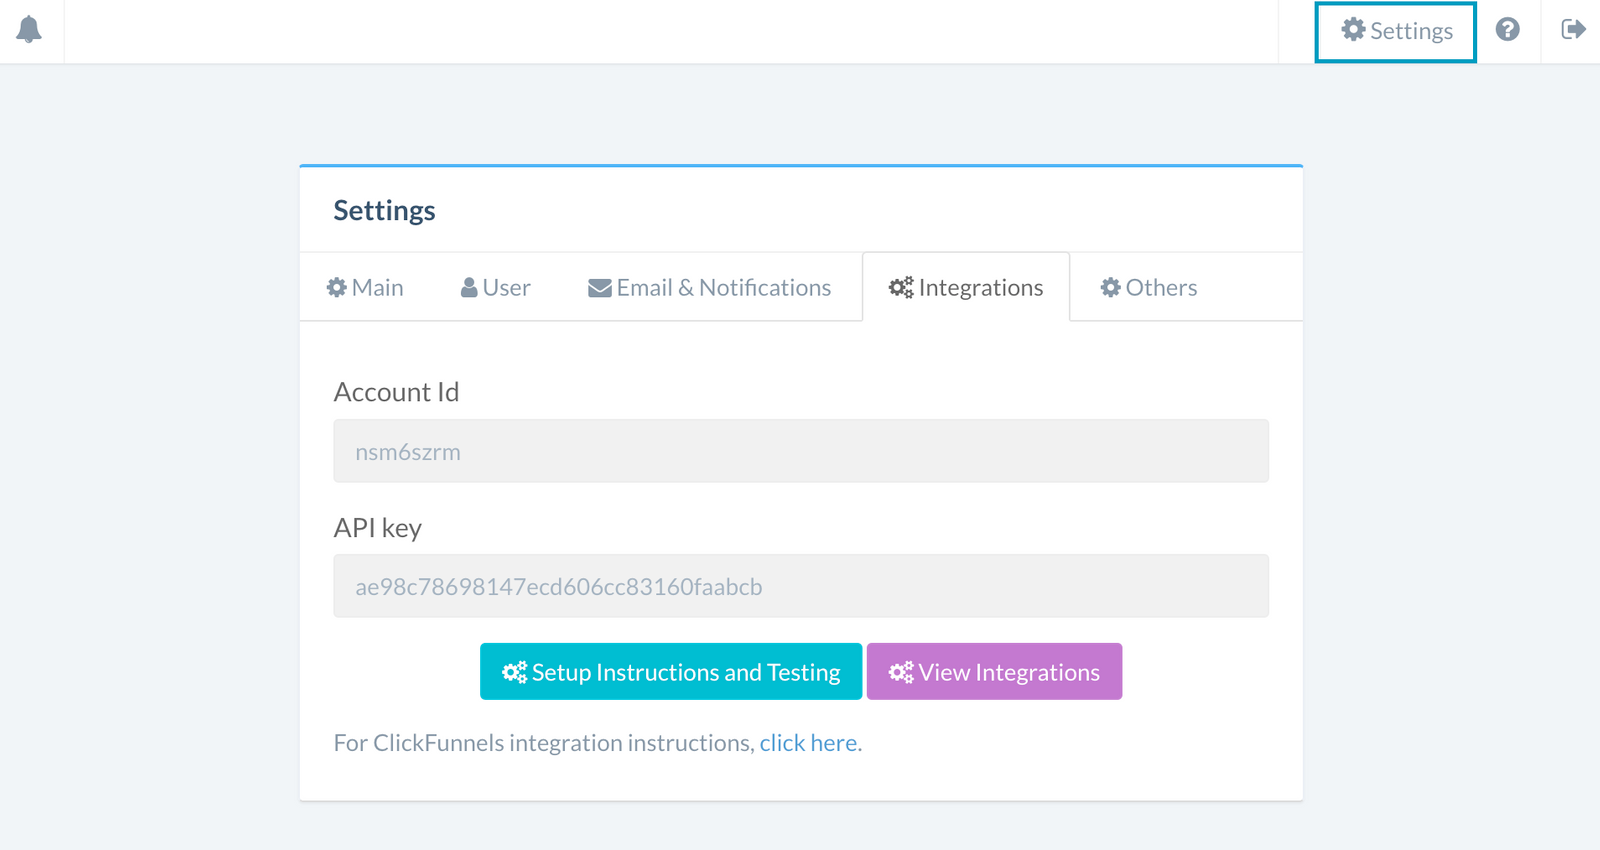Open the Others tab

(1149, 288)
